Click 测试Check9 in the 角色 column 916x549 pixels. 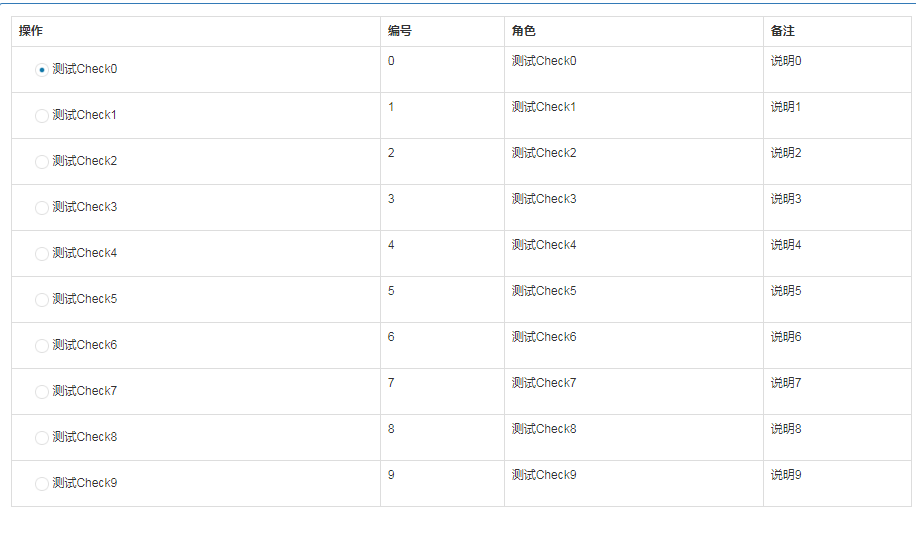coord(544,475)
